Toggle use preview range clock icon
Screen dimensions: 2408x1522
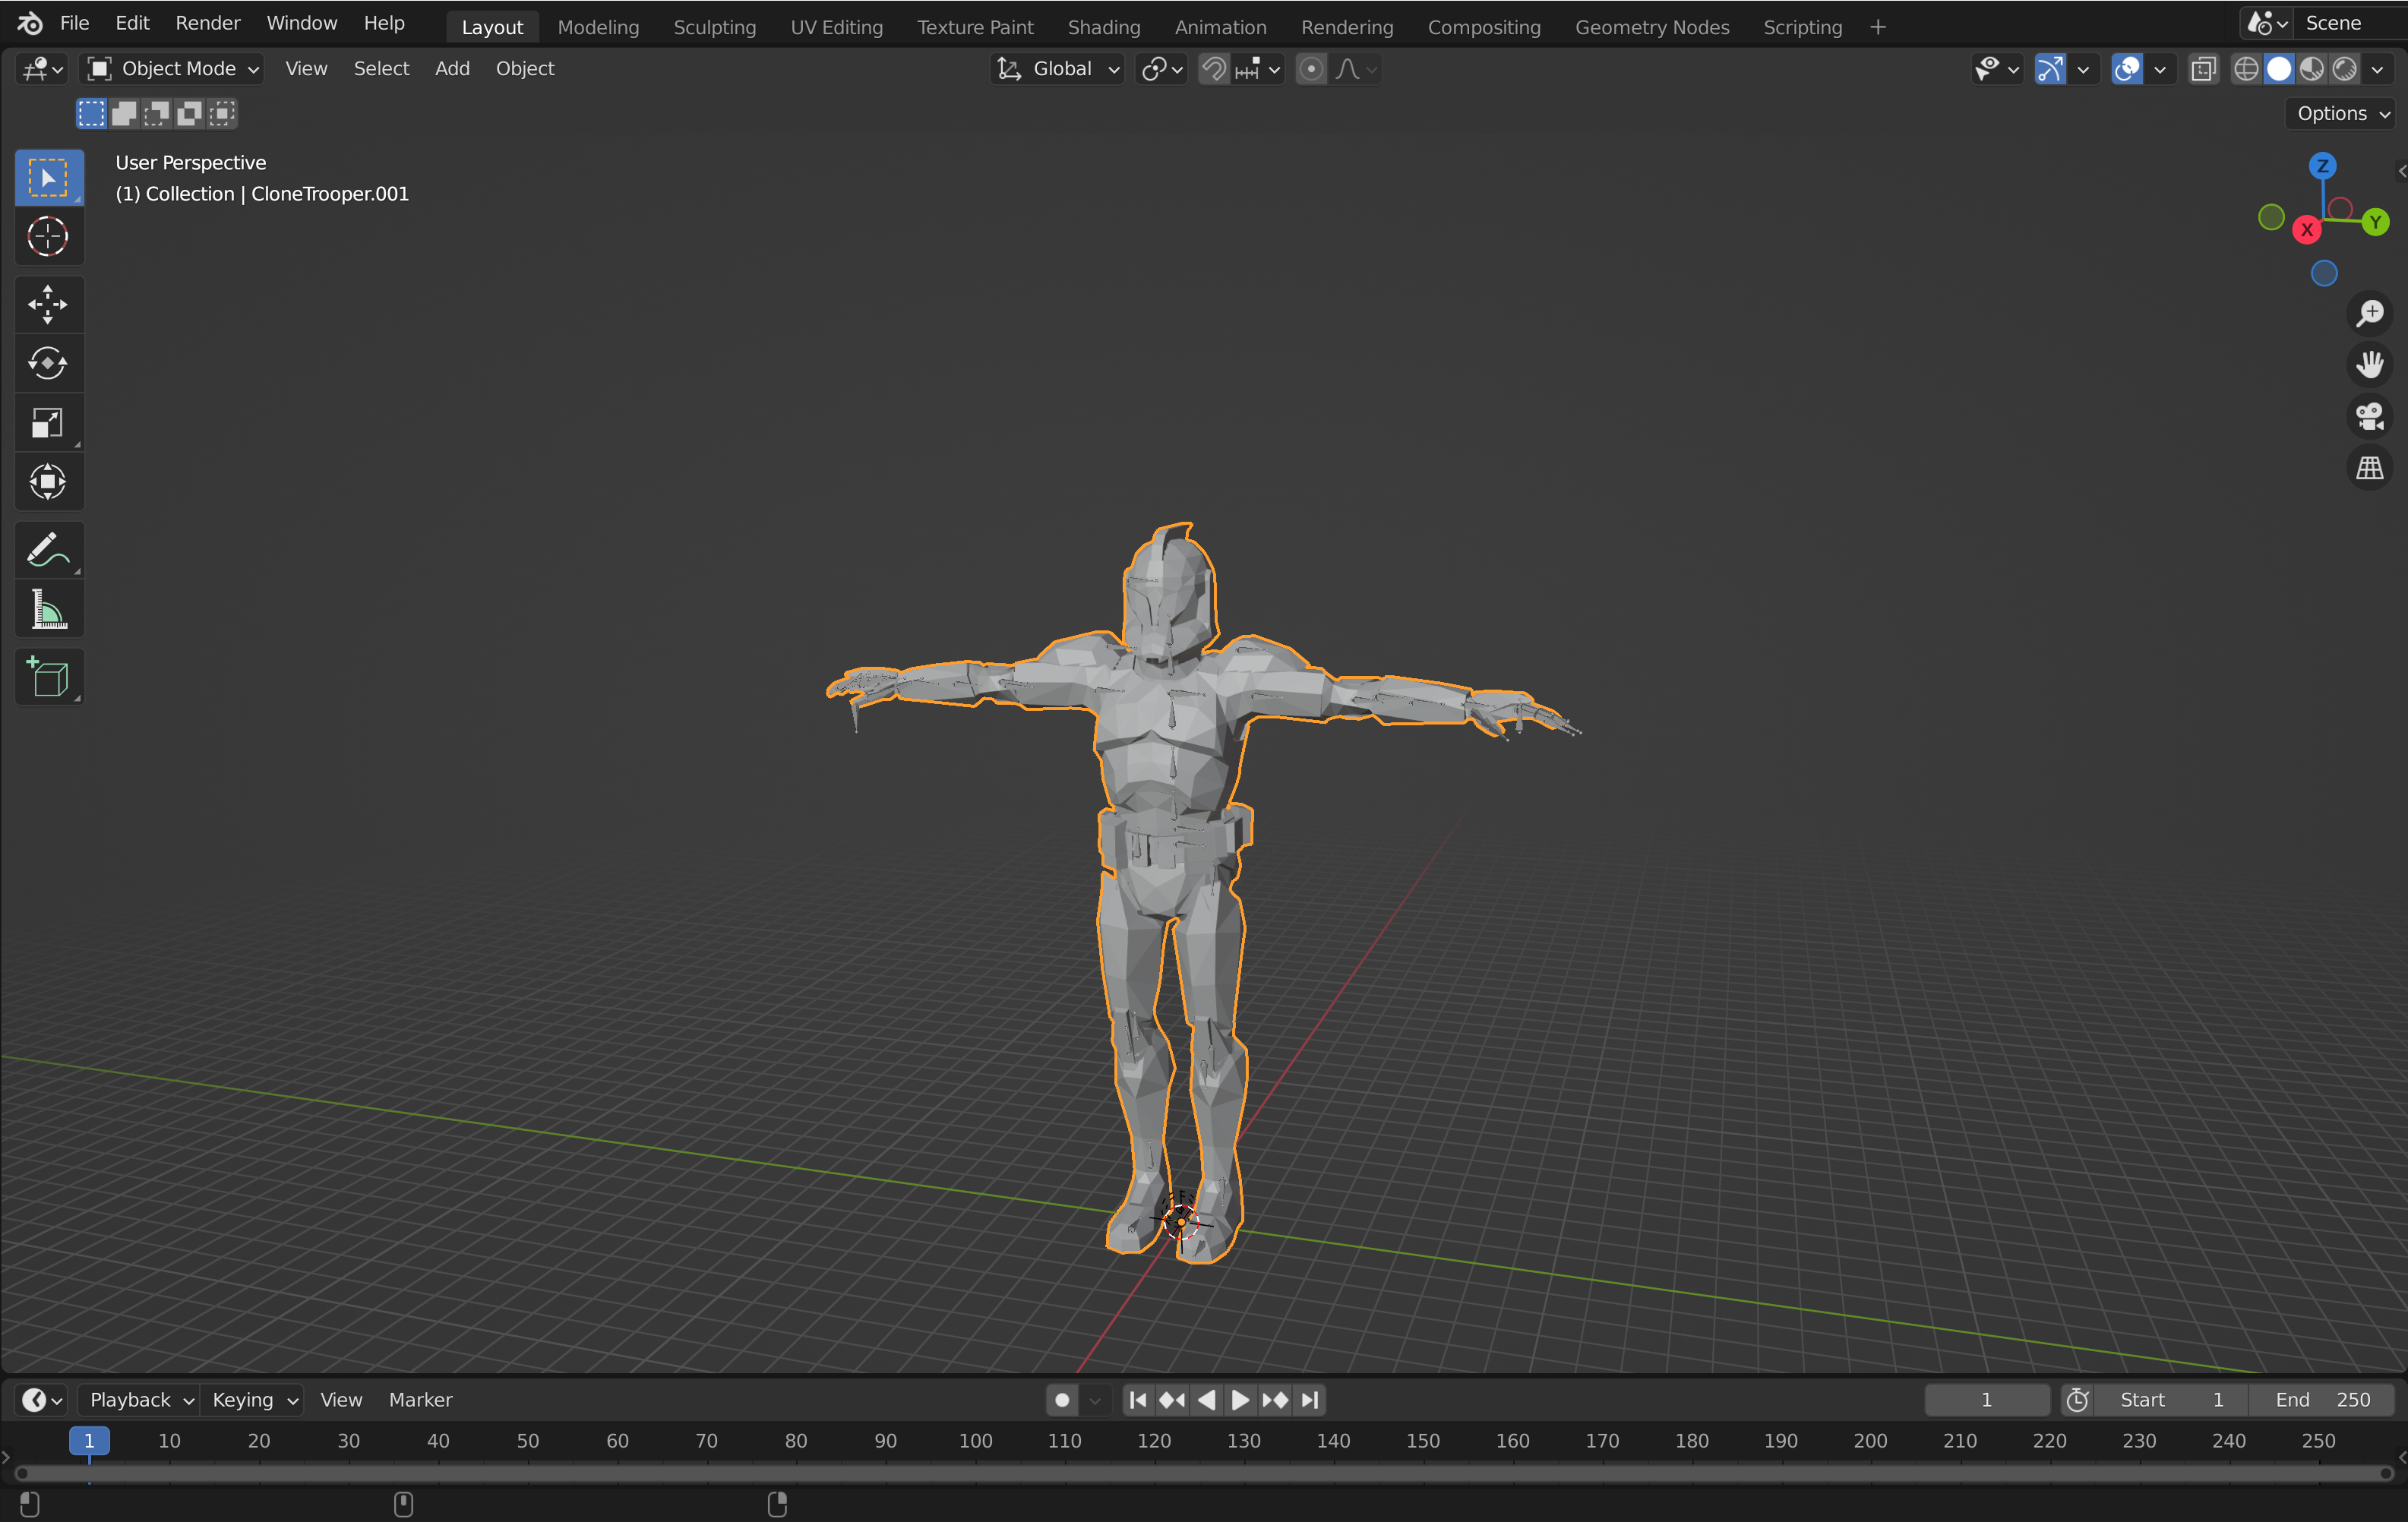click(x=2078, y=1400)
